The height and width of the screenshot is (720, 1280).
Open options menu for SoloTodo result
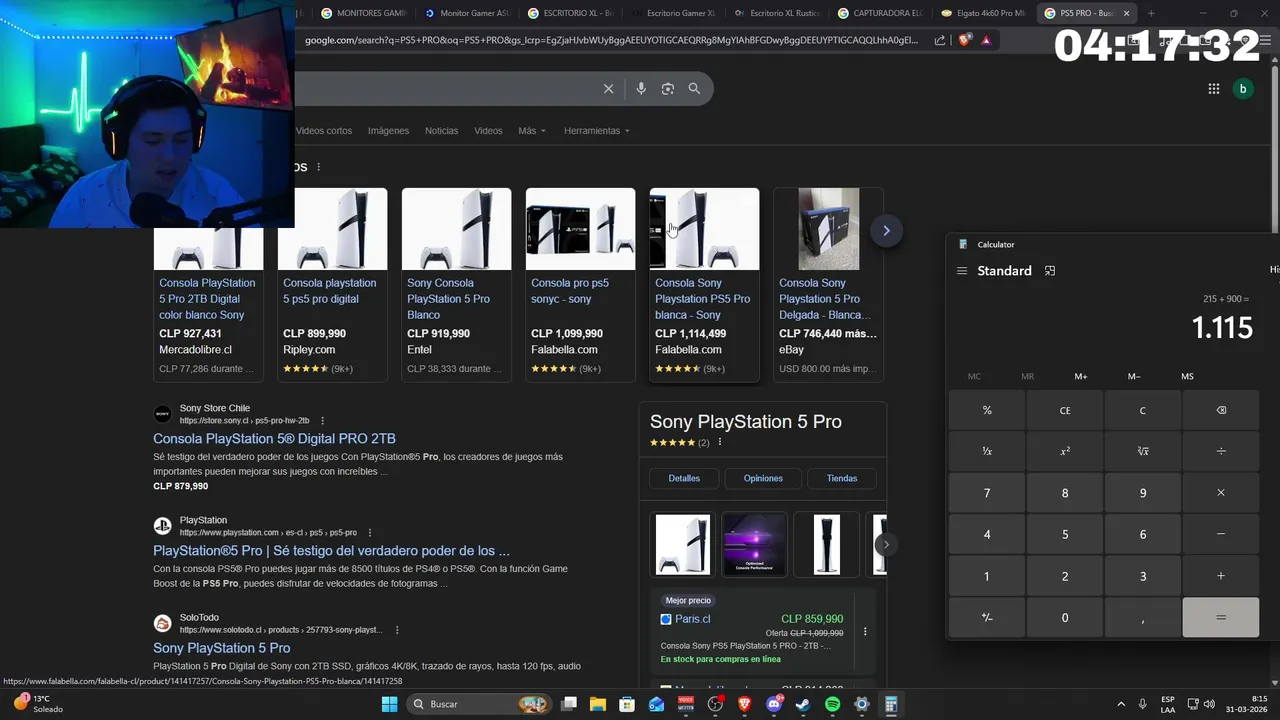(x=397, y=630)
